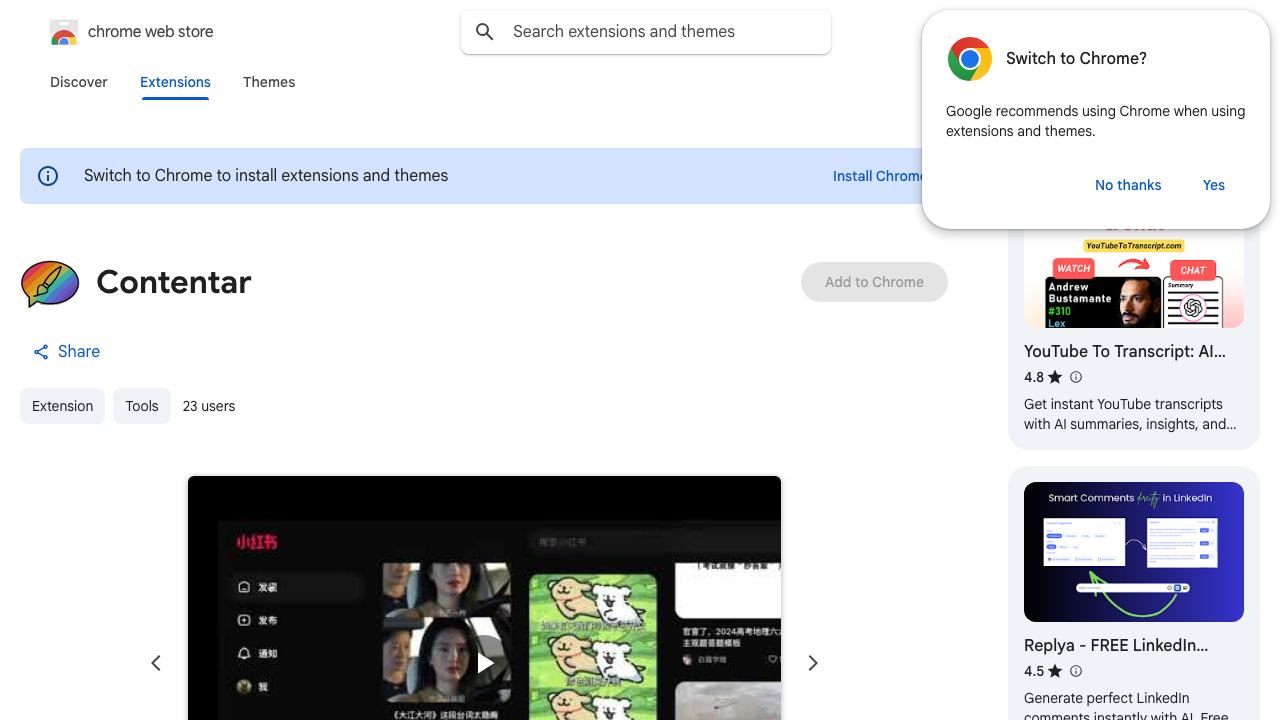Click the Chrome Web Store logo
This screenshot has width=1280, height=720.
pyautogui.click(x=64, y=32)
